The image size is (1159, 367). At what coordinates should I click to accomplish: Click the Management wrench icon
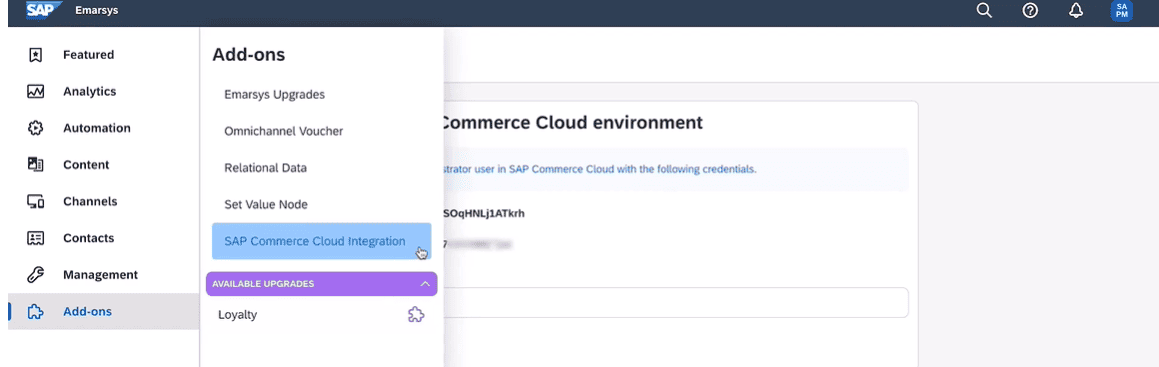35,275
